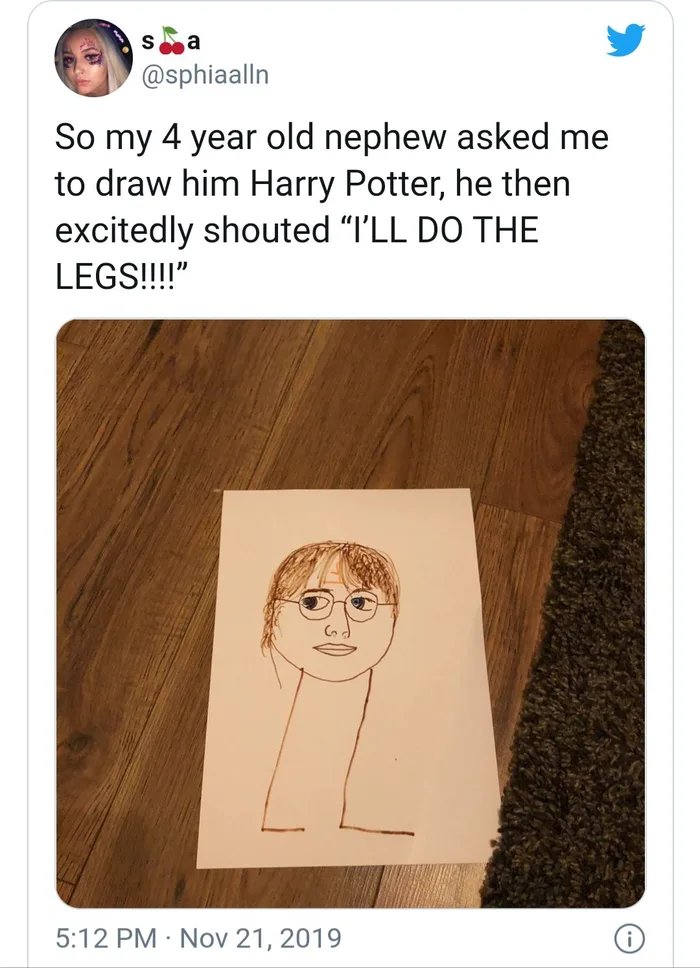Click the word 'excitedly' in tweet
Viewport: 700px width, 968px height.
123,230
